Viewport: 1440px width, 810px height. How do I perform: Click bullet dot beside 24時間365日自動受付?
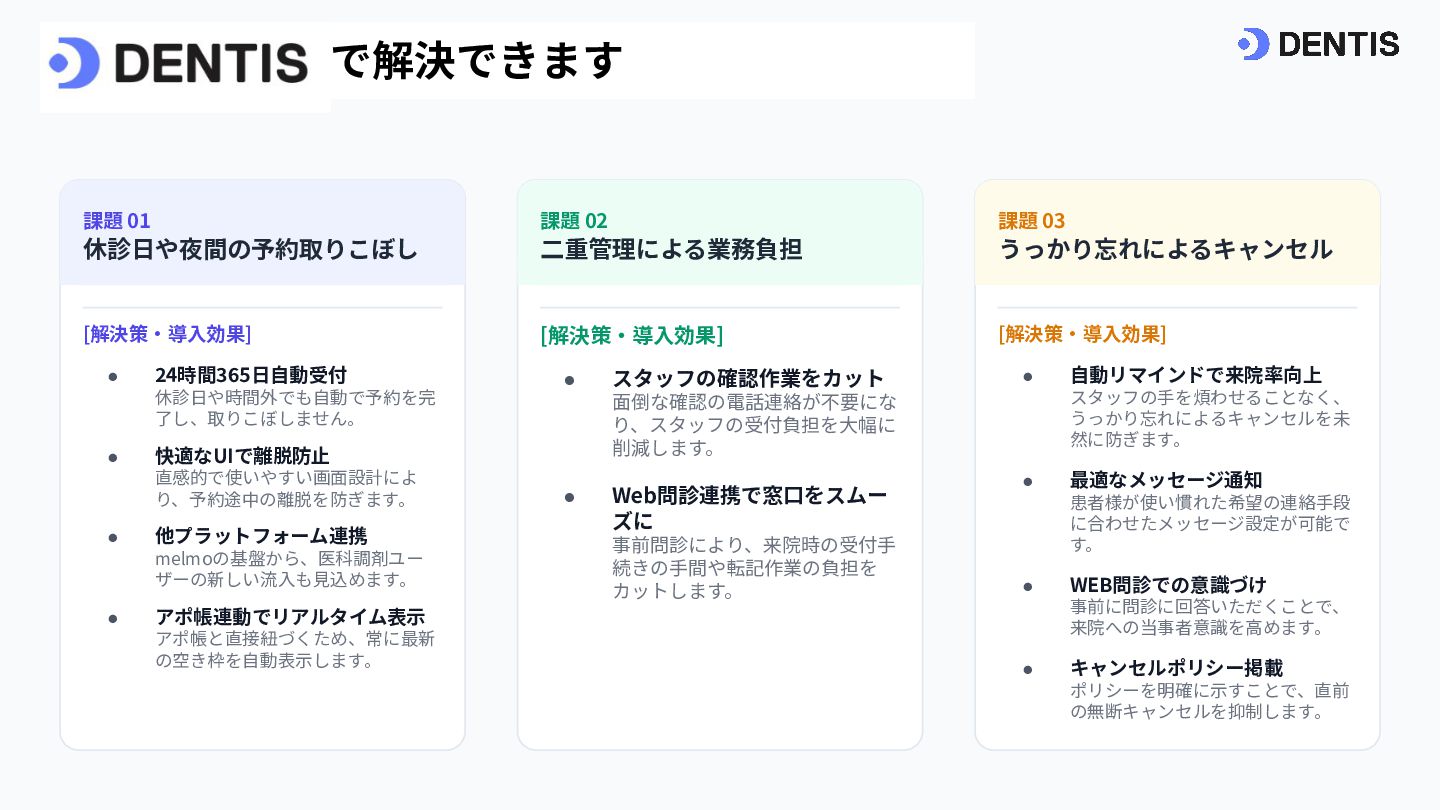tap(113, 376)
